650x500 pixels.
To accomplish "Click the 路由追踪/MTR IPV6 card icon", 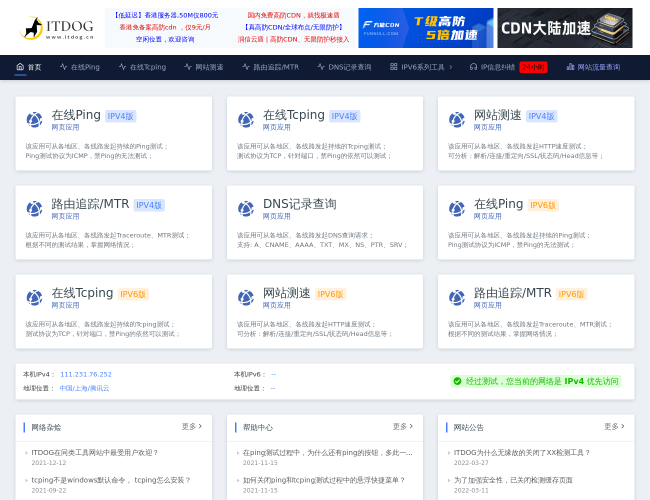I will coord(457,298).
